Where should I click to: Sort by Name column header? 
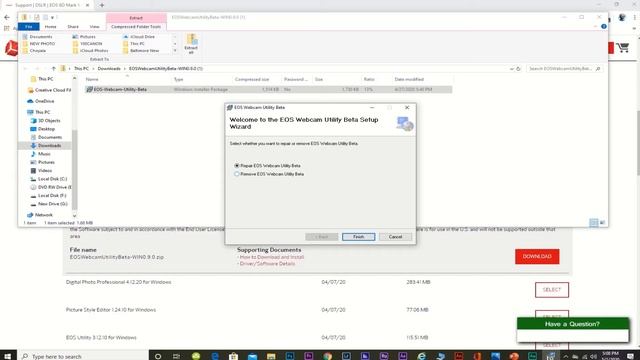pos(92,79)
